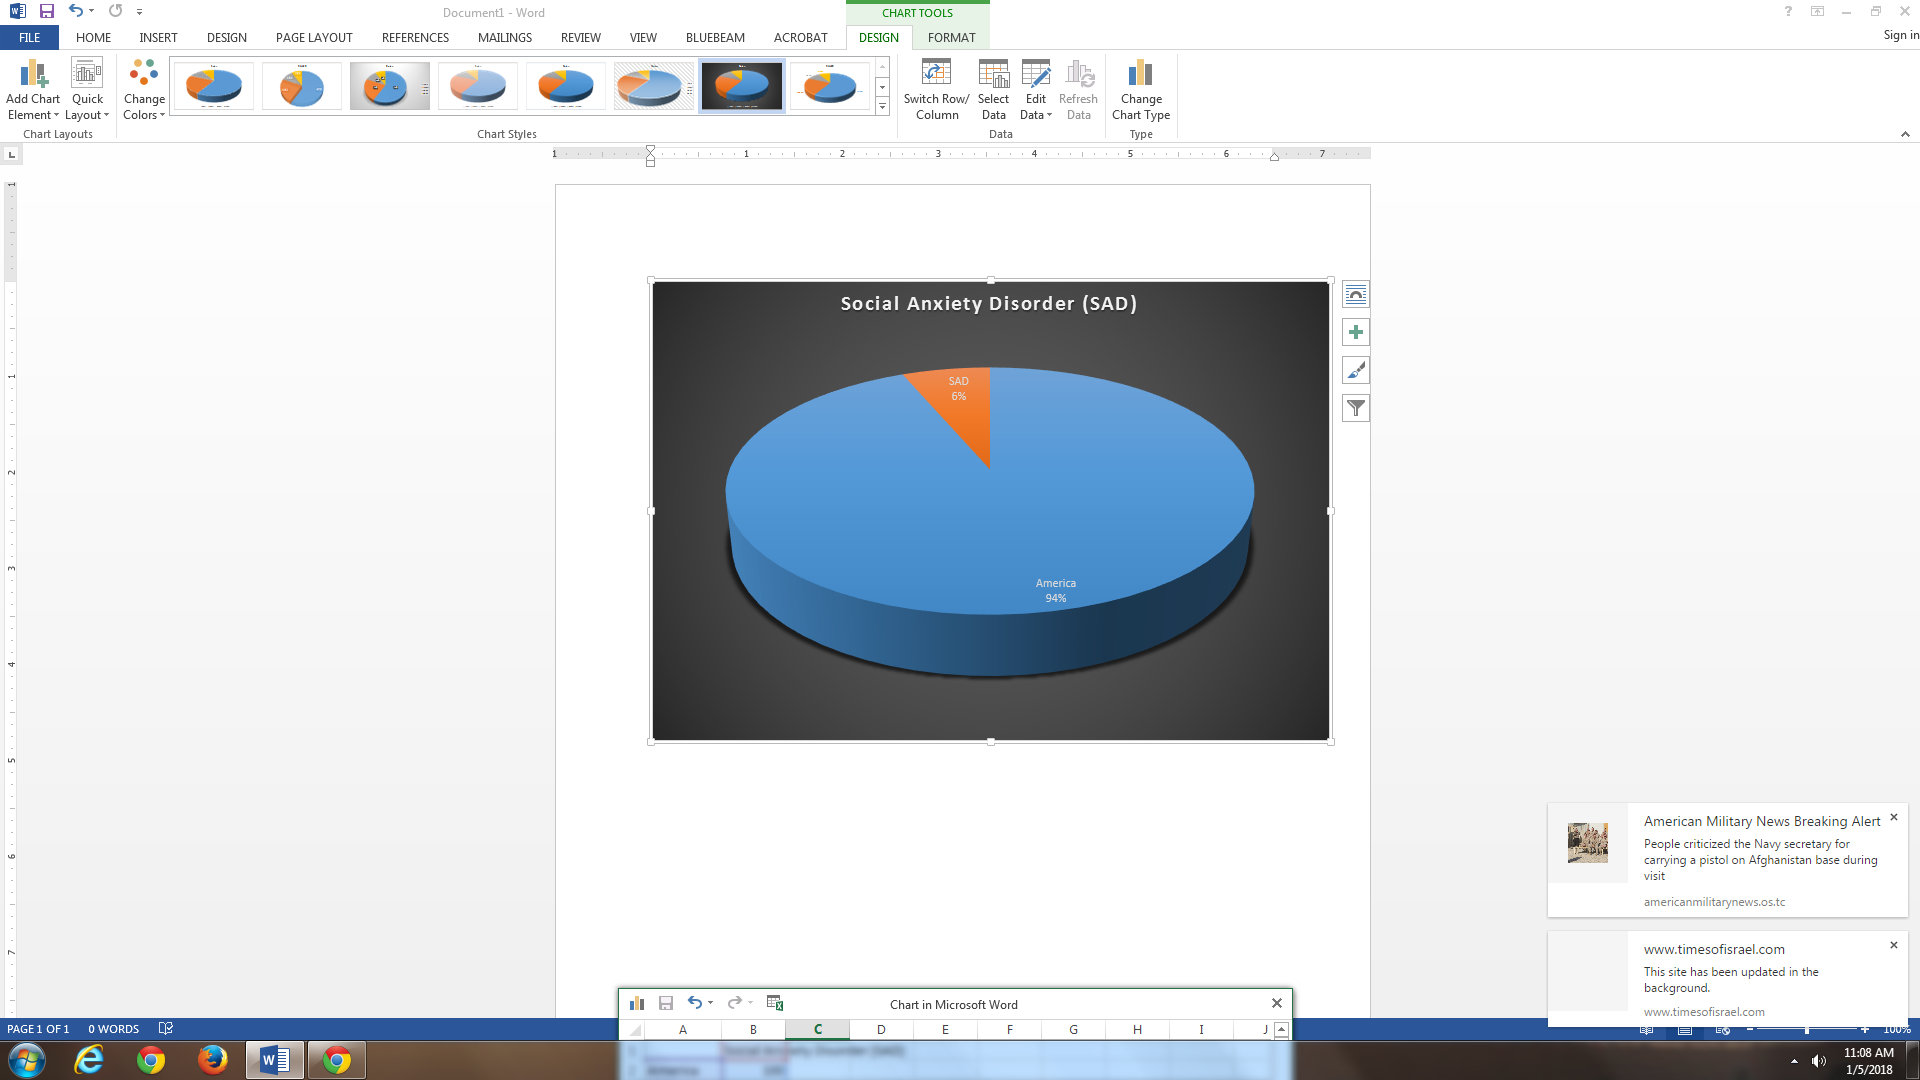
Task: Switch to the Chart Tools FORMAT tab
Action: (951, 37)
